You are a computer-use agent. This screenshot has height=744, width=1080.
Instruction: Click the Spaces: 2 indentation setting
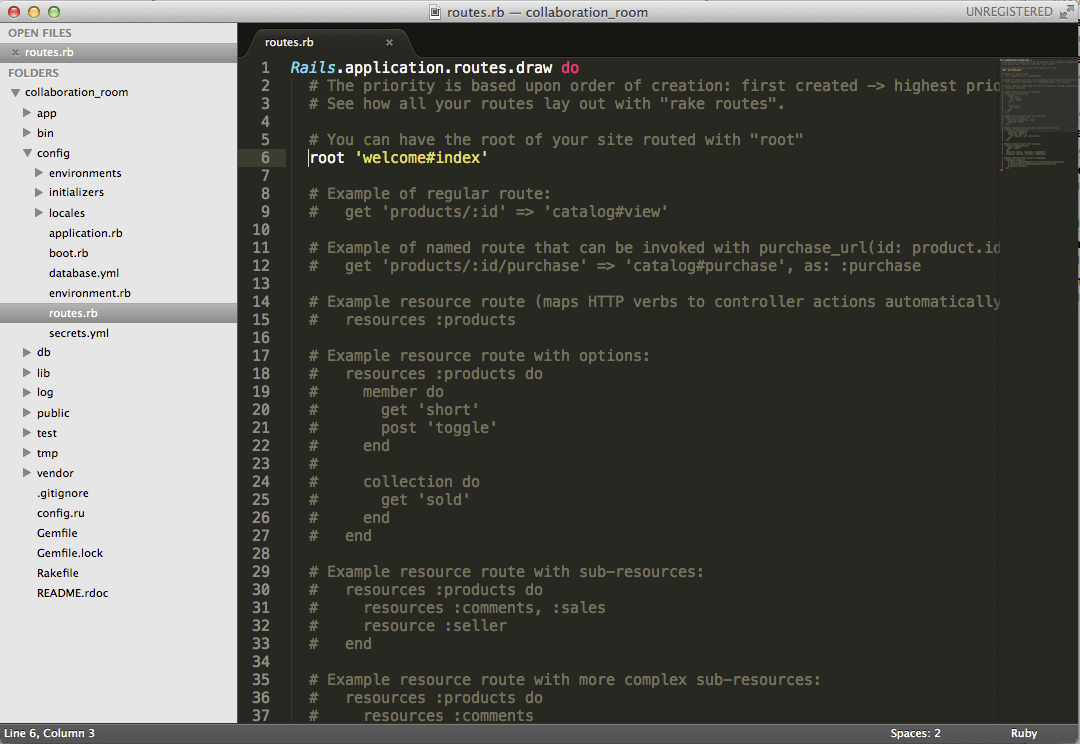click(915, 734)
